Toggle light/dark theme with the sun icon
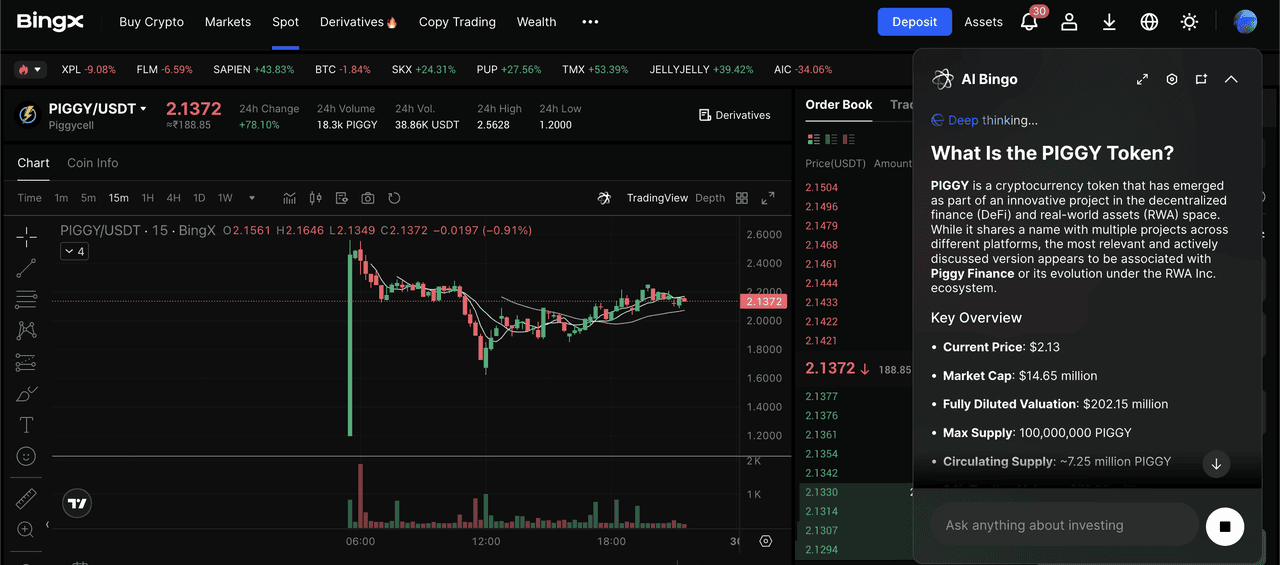This screenshot has width=1280, height=565. point(1189,22)
